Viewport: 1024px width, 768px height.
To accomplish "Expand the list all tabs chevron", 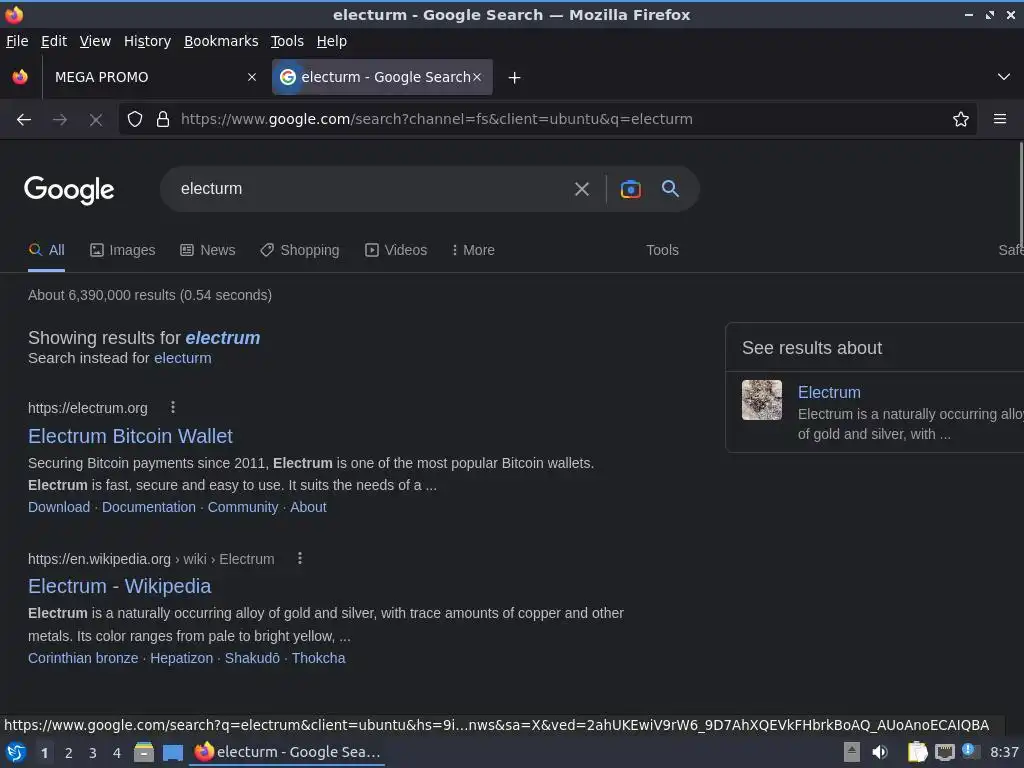I will (x=1004, y=77).
